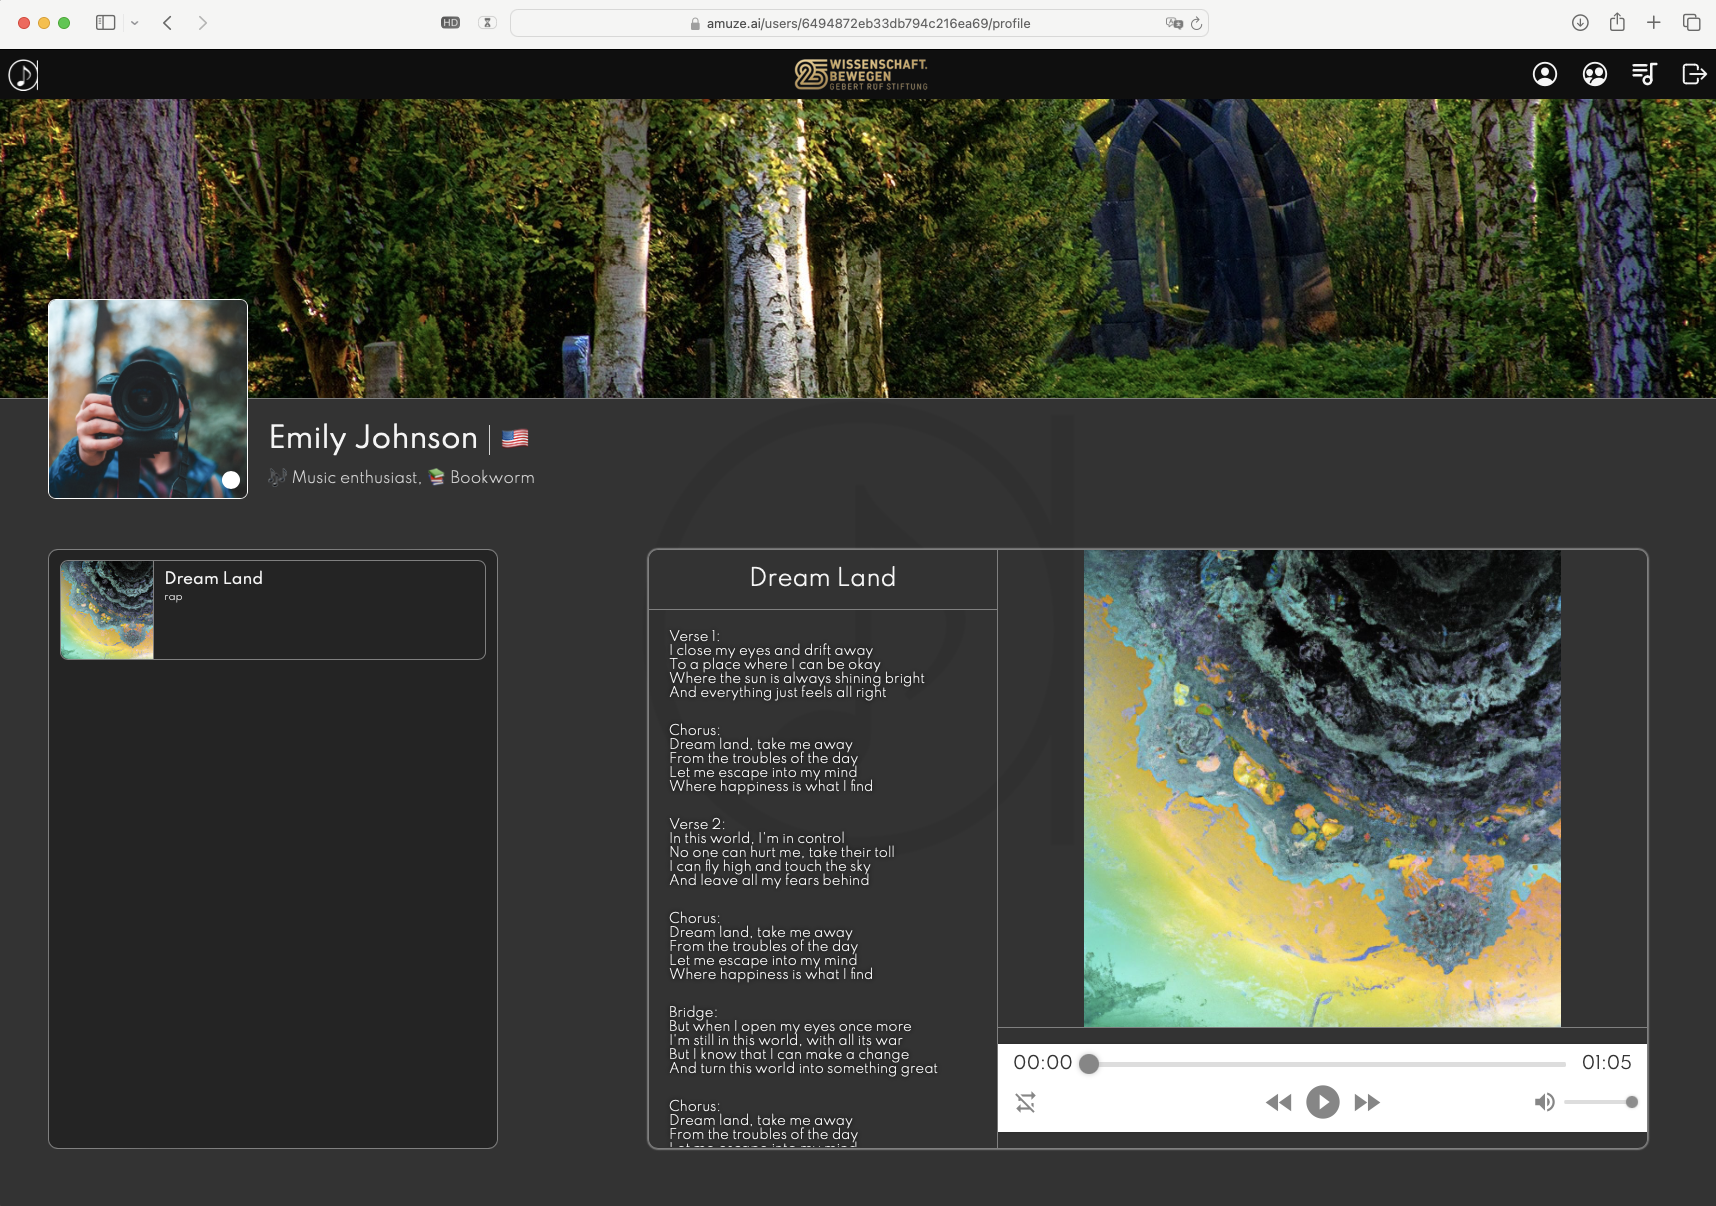The image size is (1716, 1206).
Task: Click the Wissenschaft Bewegen sponsor logo
Action: pos(861,74)
